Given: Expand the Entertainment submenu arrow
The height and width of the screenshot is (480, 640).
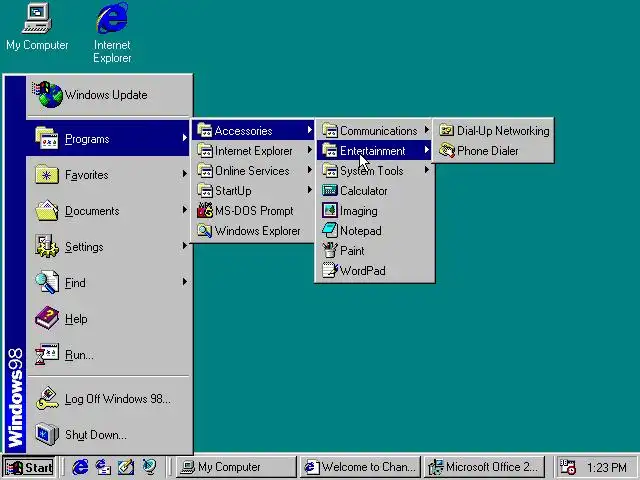Looking at the screenshot, I should [427, 150].
